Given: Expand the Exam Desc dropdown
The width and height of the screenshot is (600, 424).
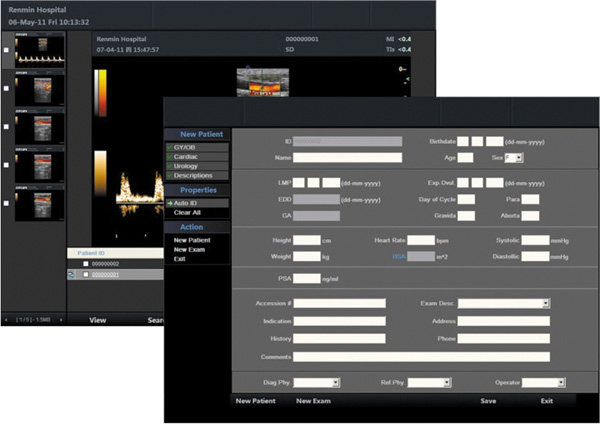Looking at the screenshot, I should (546, 303).
